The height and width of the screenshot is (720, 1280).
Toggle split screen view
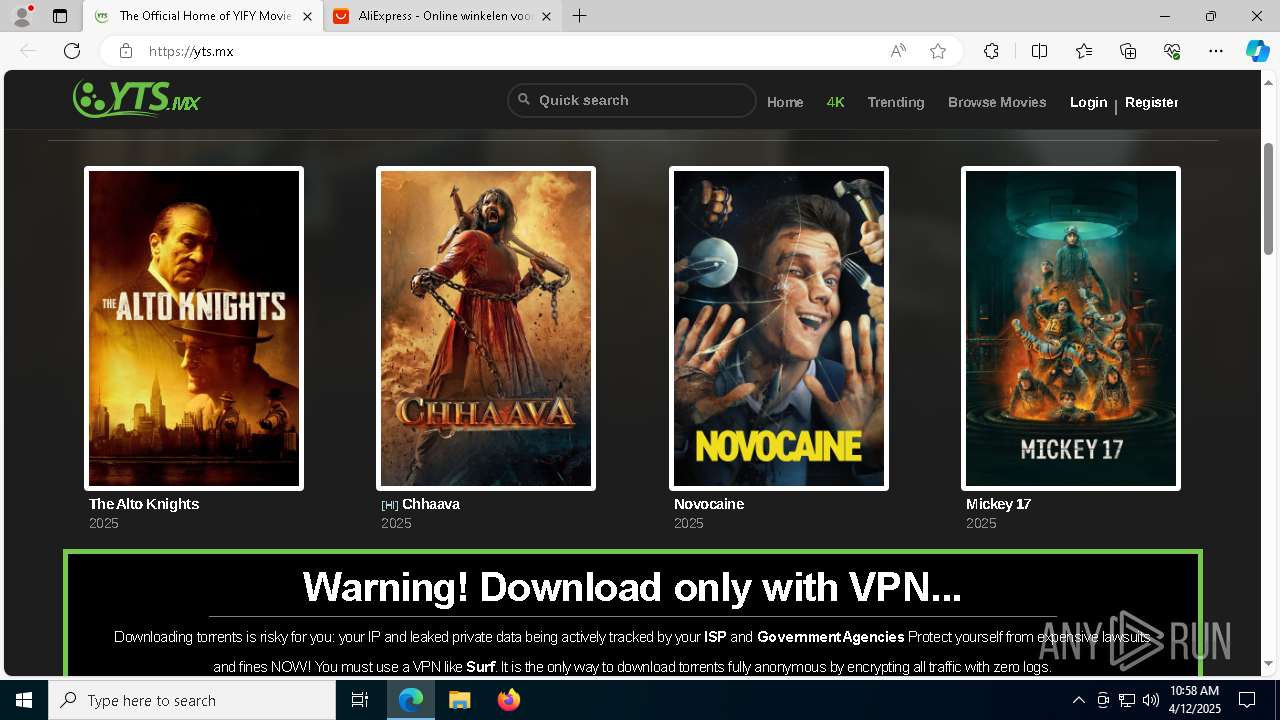1039,51
